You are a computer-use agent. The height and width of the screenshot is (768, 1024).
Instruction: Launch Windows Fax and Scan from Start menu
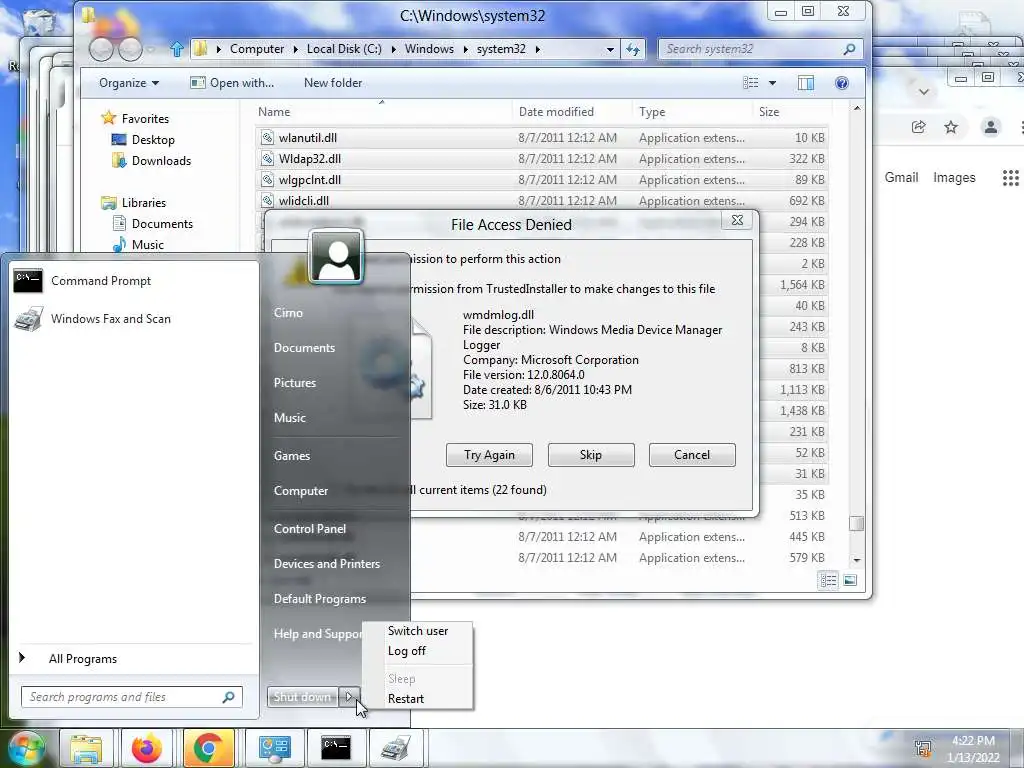pos(93,319)
